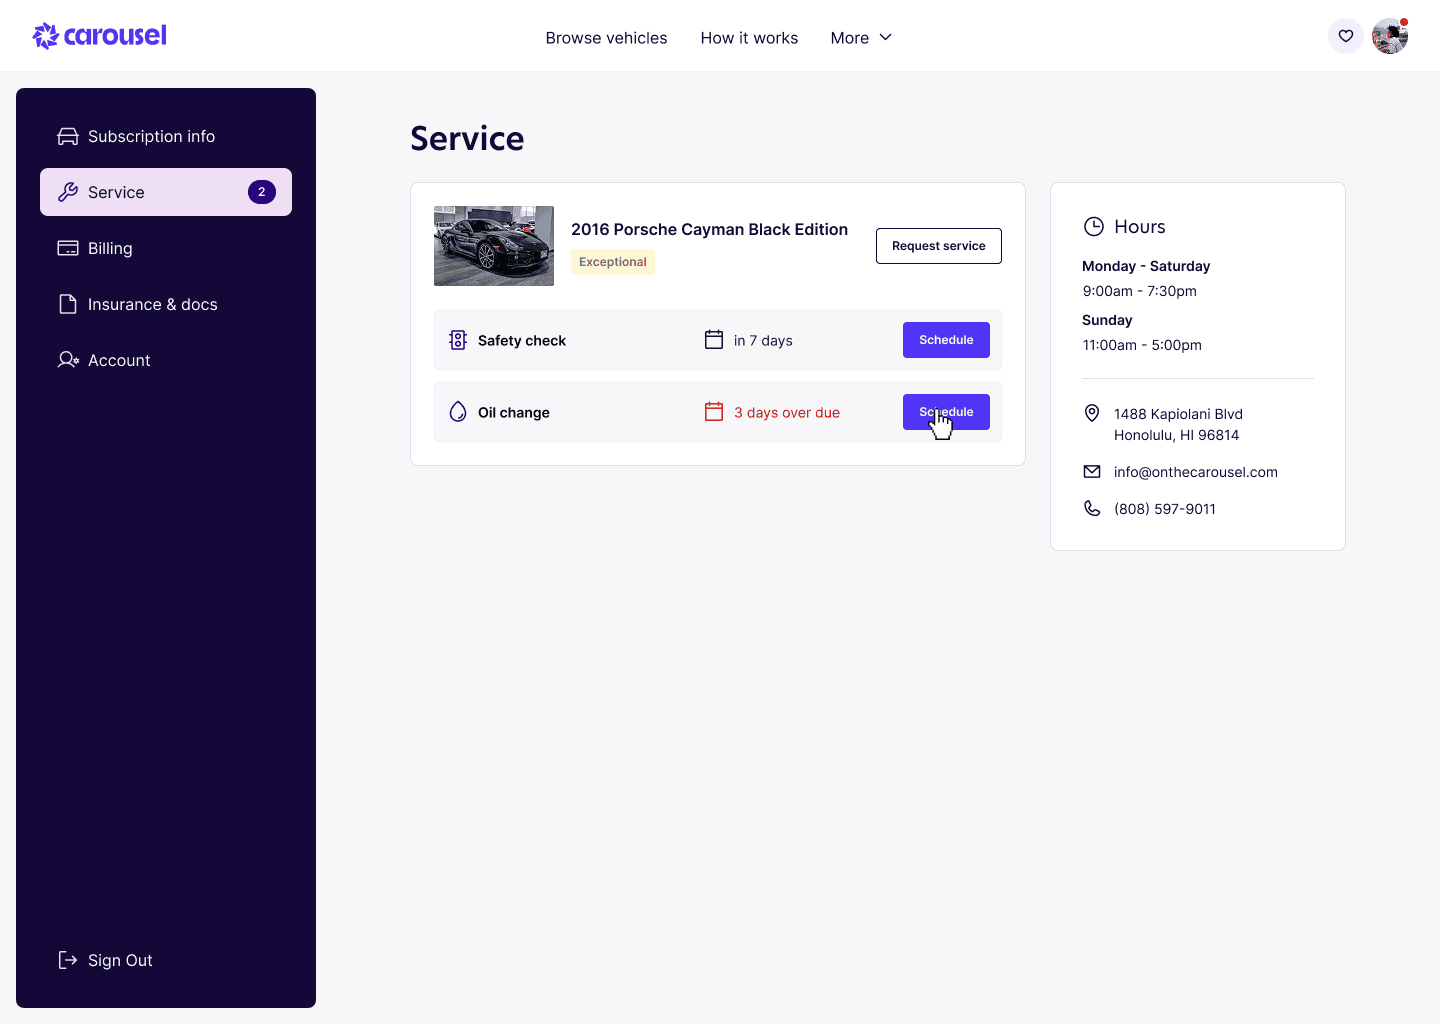
Task: Open favorites with the heart icon
Action: pyautogui.click(x=1345, y=37)
